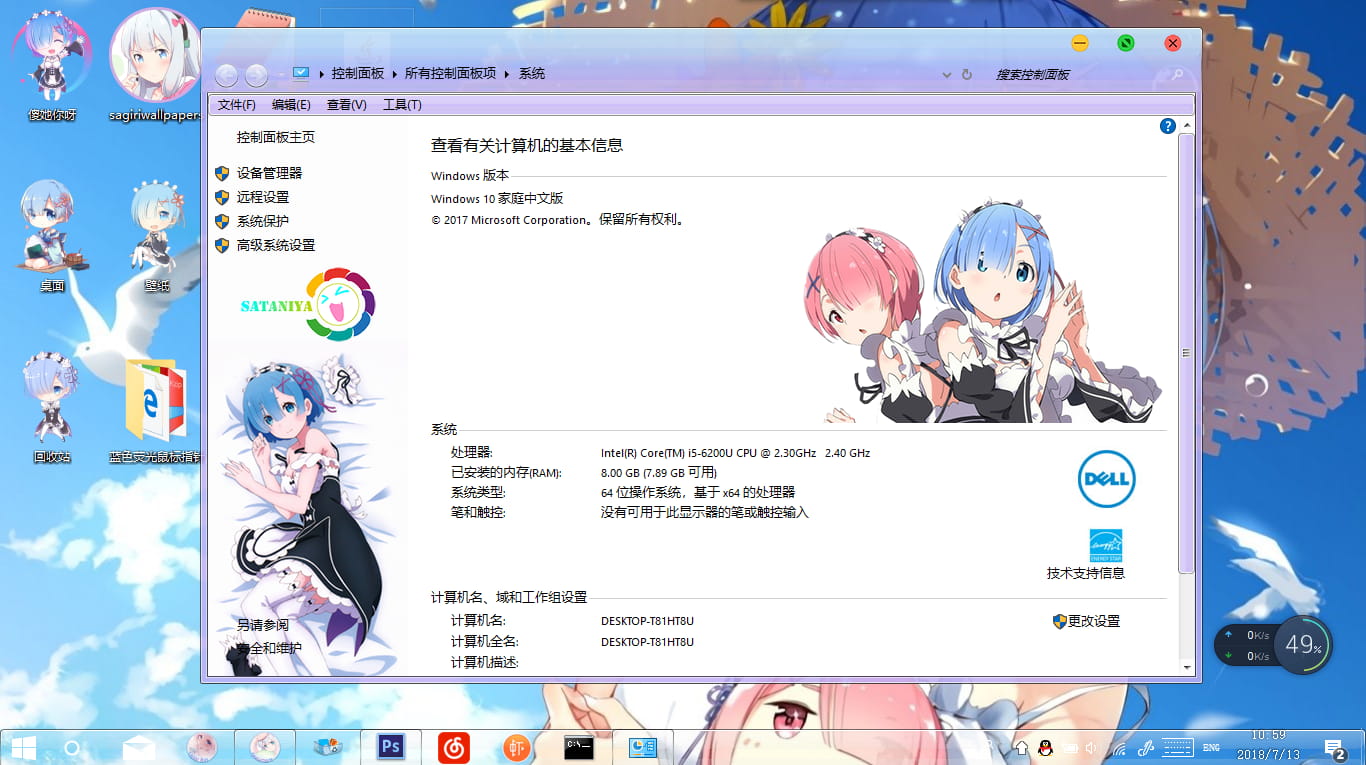The height and width of the screenshot is (765, 1366).
Task: Open the ENG language indicator in the tray
Action: 1210,747
